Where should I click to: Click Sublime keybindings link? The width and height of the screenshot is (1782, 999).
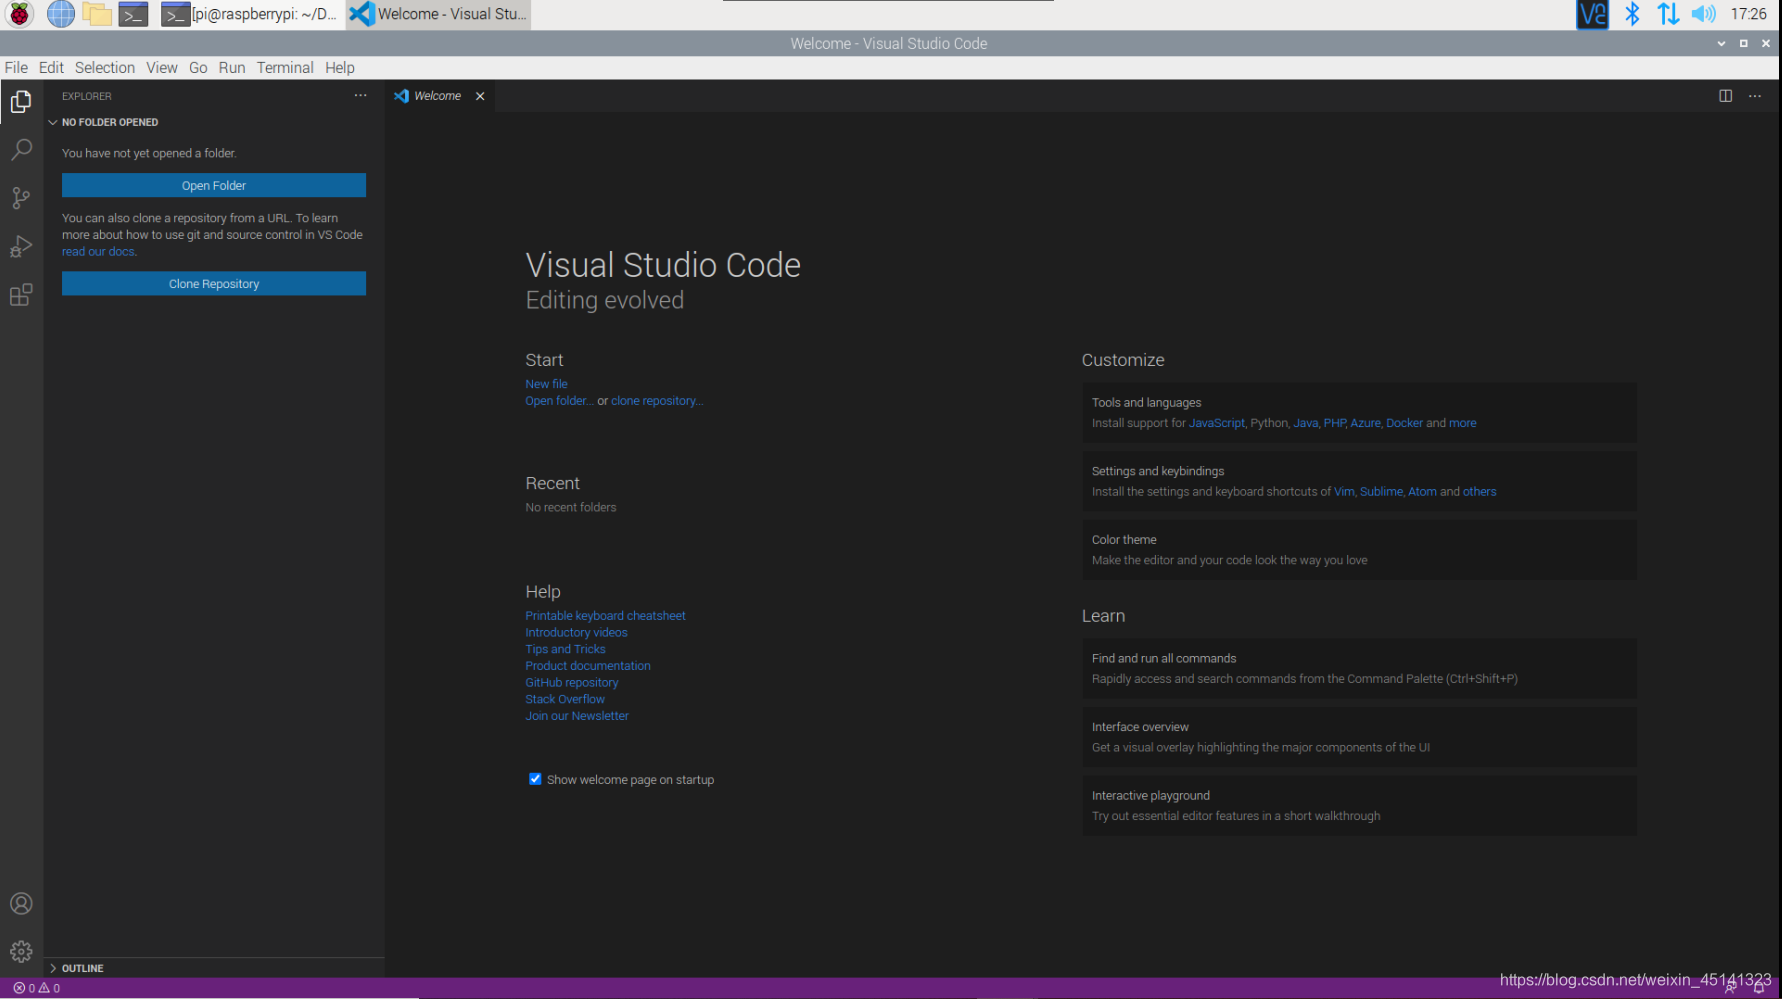coord(1381,492)
